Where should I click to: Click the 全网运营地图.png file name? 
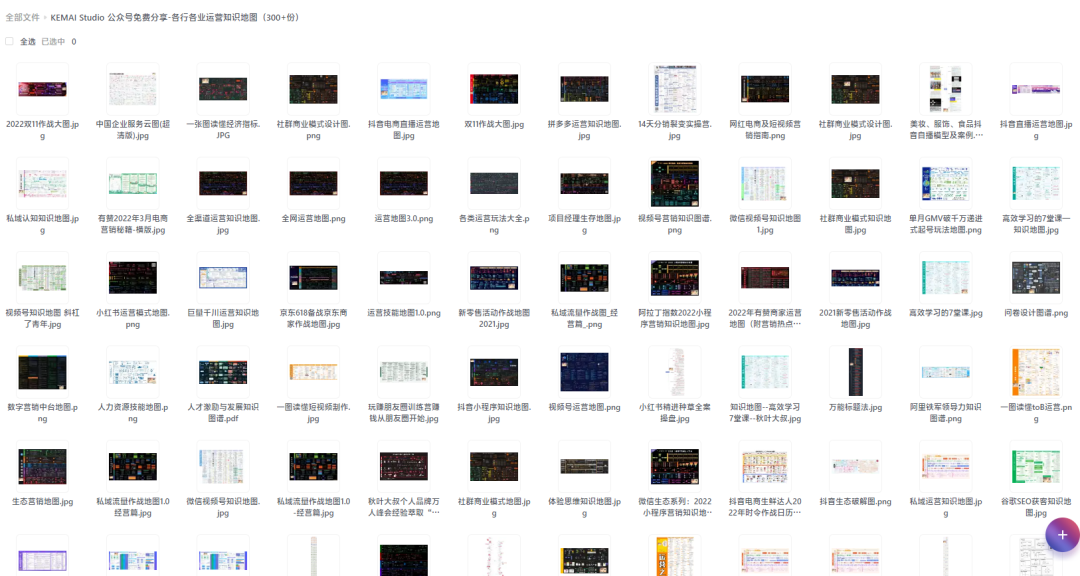point(313,218)
